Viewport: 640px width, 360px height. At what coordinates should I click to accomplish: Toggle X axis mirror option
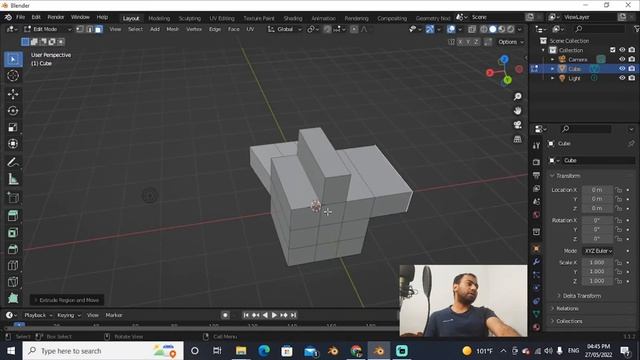tap(460, 42)
